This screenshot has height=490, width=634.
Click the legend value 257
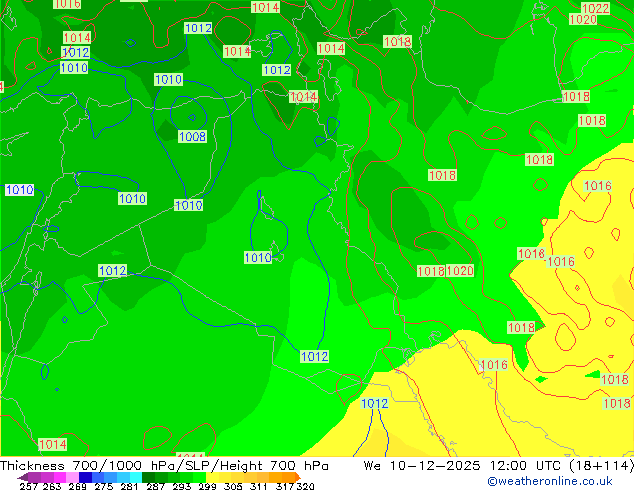(29, 486)
